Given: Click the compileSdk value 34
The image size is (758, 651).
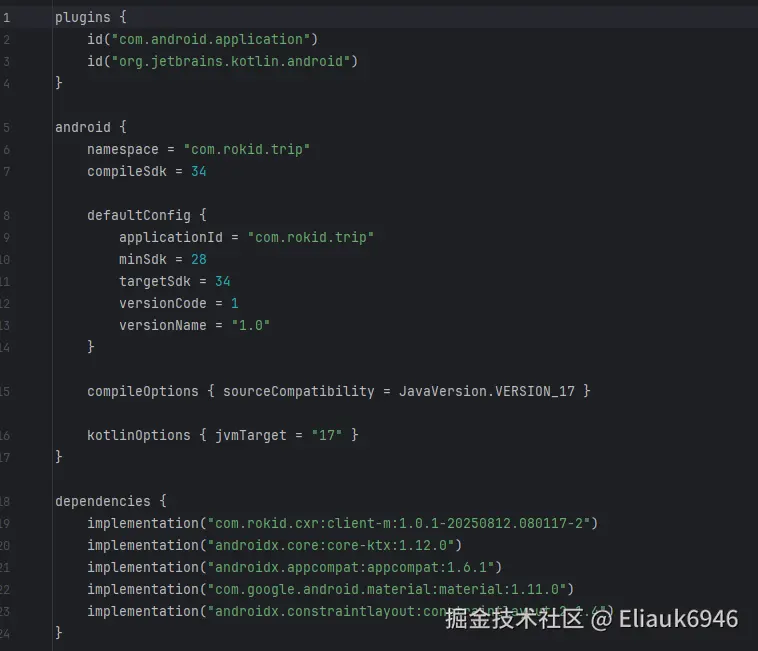Looking at the screenshot, I should click(198, 171).
